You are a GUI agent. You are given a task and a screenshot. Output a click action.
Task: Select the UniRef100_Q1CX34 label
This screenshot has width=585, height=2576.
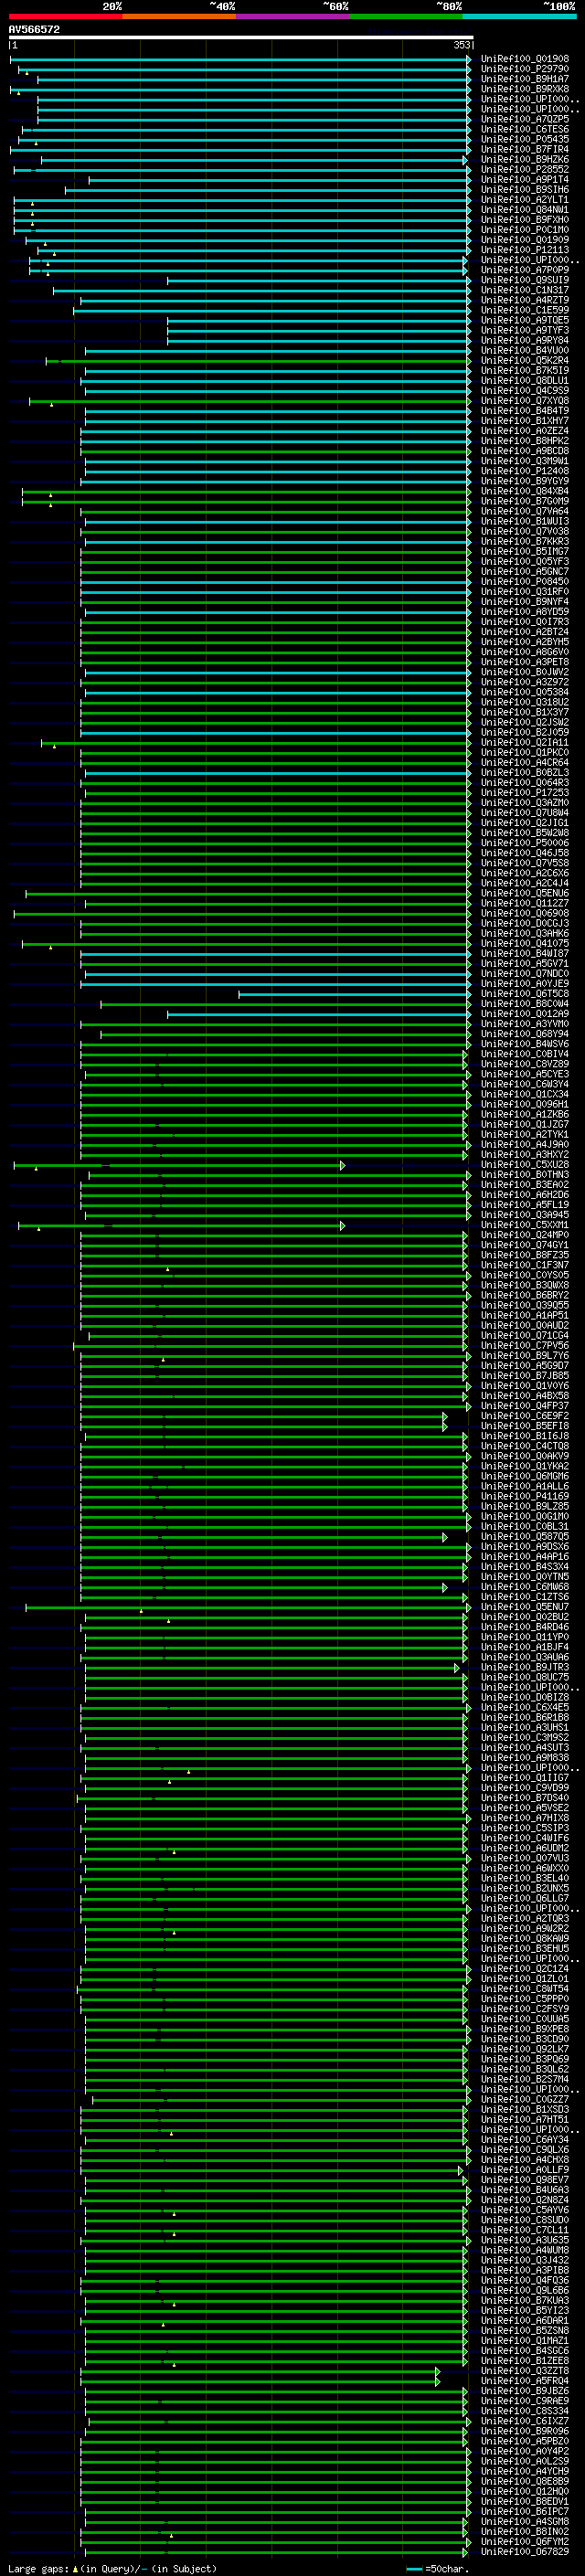click(524, 1094)
